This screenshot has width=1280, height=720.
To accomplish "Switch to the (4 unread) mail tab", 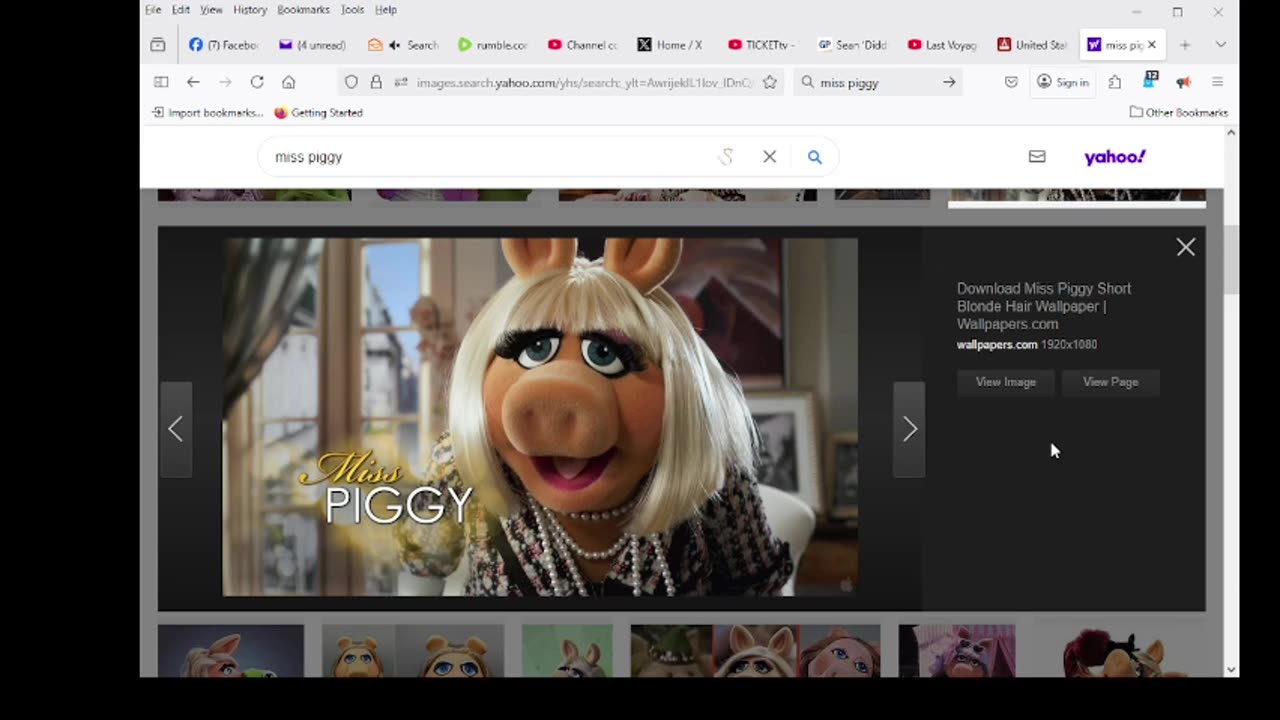I will (313, 45).
